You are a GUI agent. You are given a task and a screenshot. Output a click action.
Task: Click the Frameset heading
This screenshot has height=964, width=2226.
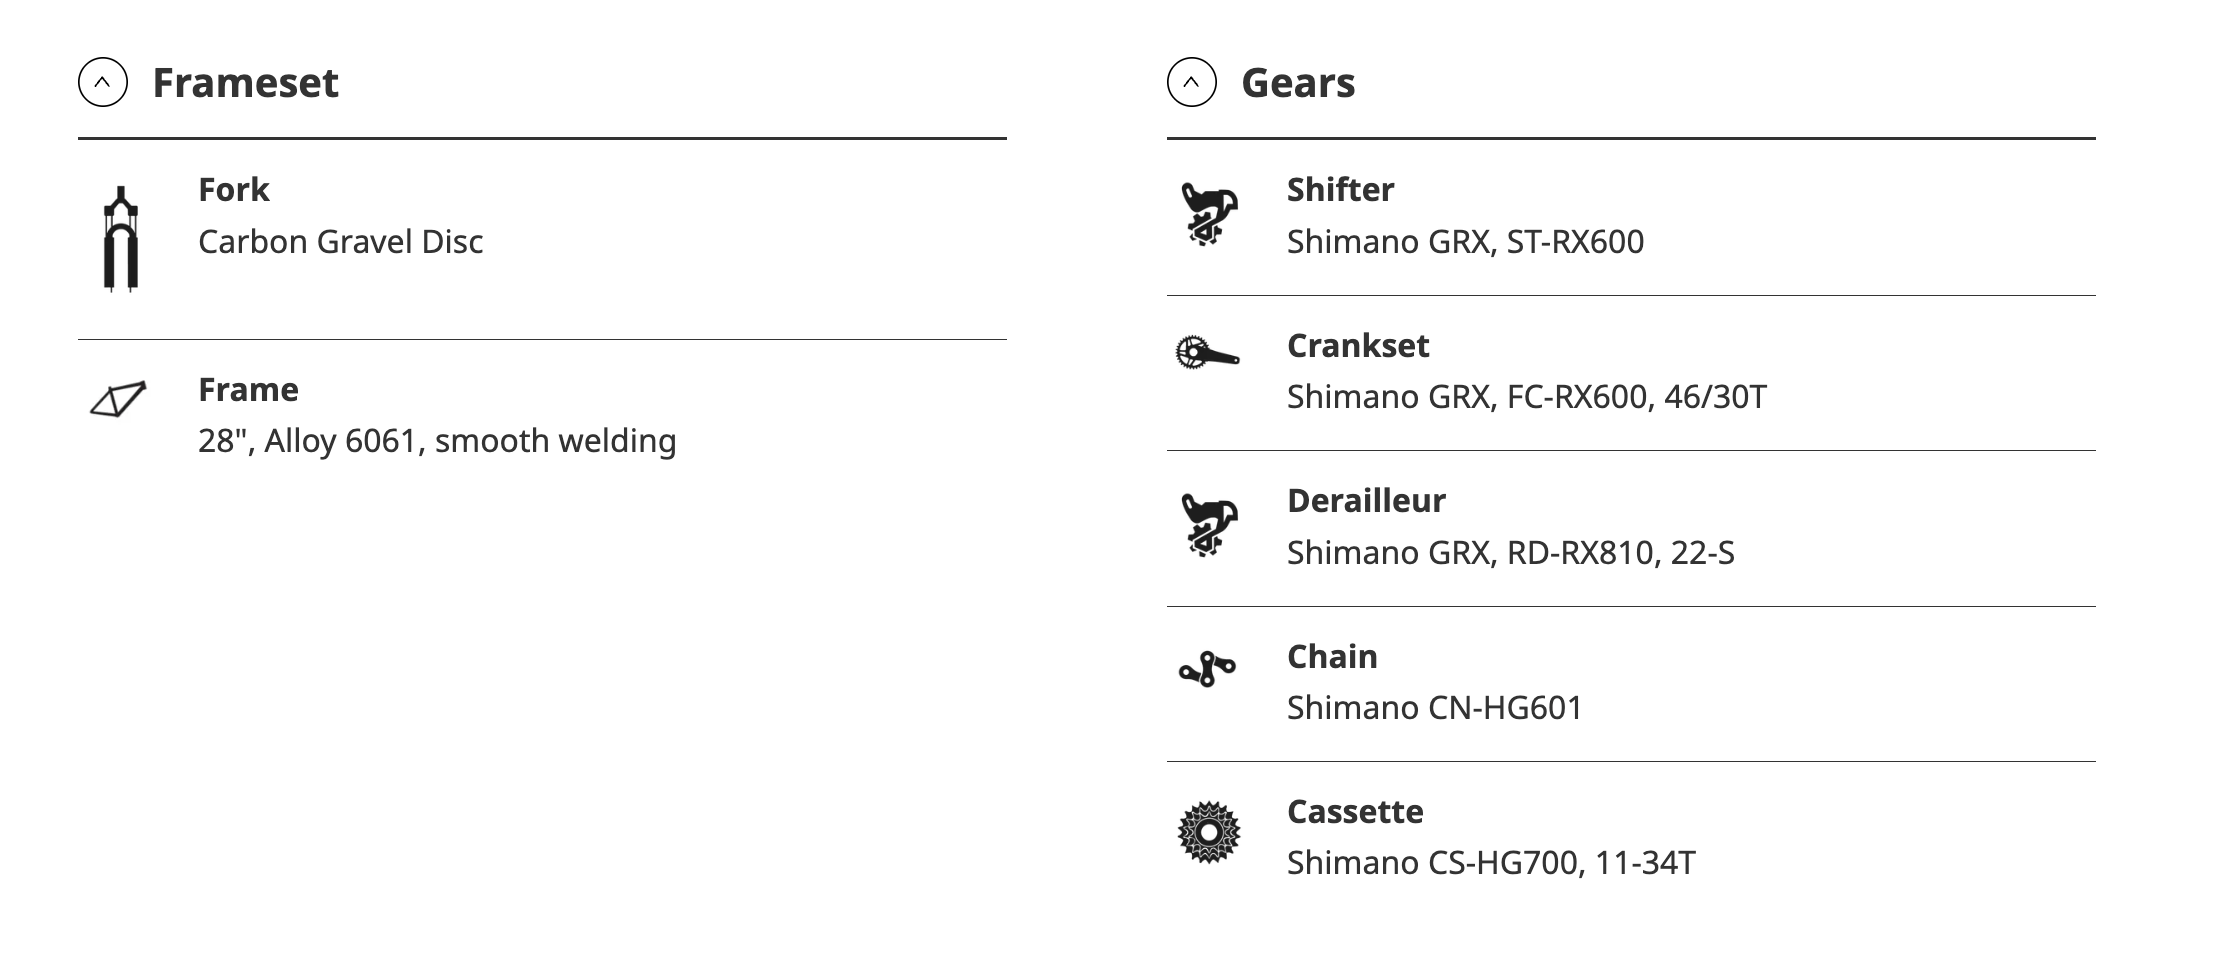tap(245, 82)
